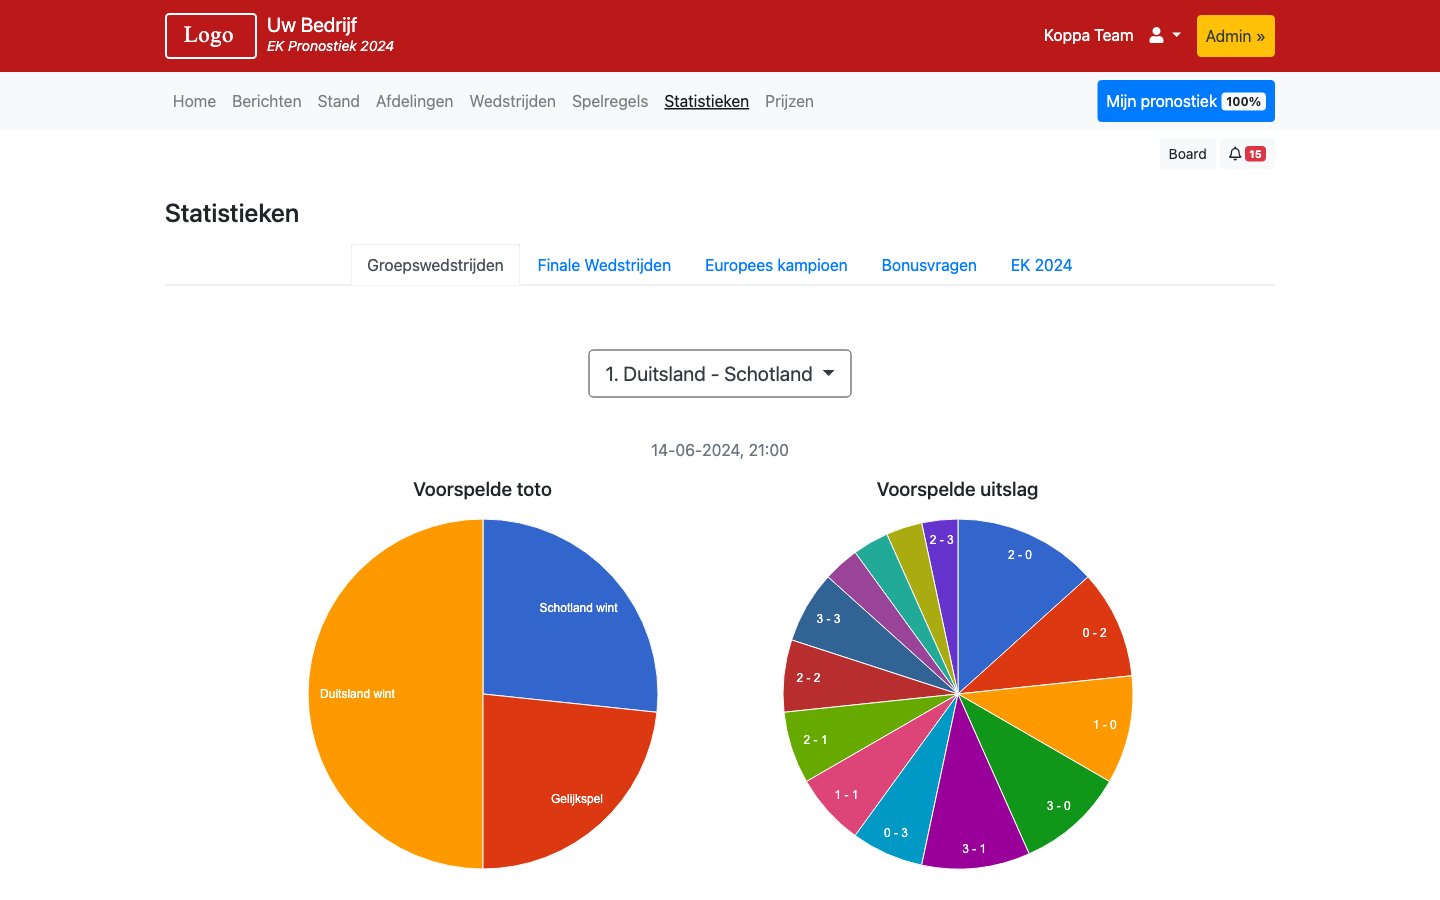Click the notification bell icon
Screen dimensions: 1440x900
pyautogui.click(x=1235, y=154)
